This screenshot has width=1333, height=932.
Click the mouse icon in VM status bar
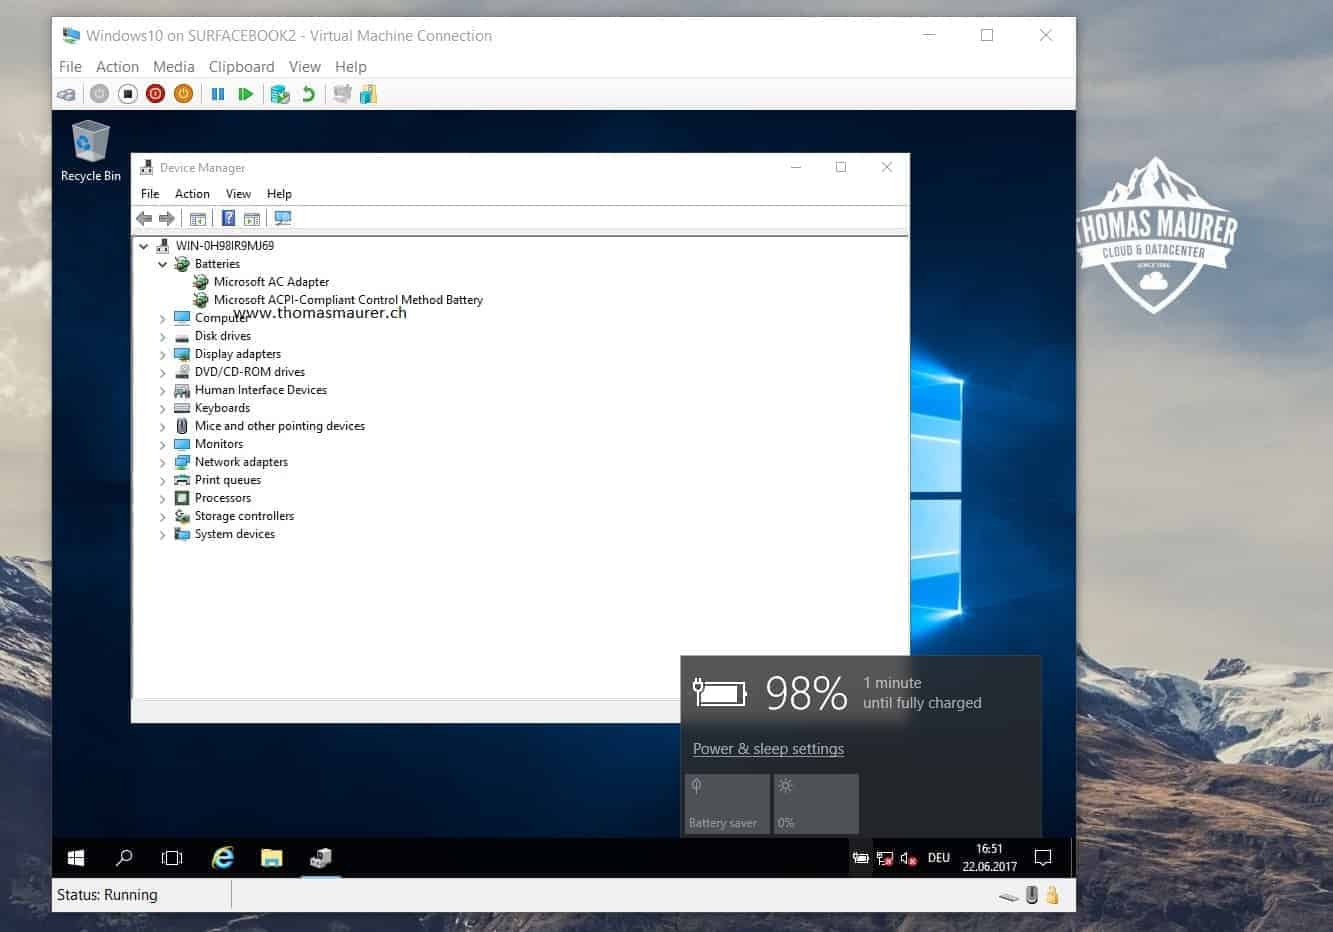click(x=1032, y=895)
